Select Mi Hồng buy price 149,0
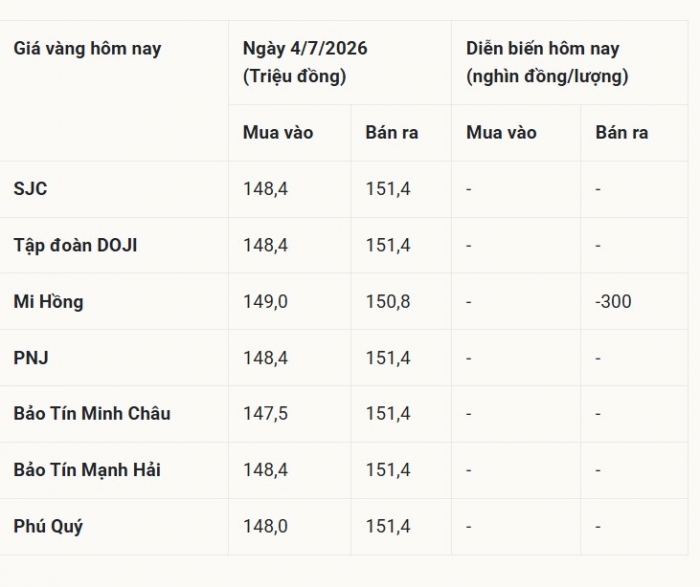This screenshot has width=700, height=587. point(265,302)
